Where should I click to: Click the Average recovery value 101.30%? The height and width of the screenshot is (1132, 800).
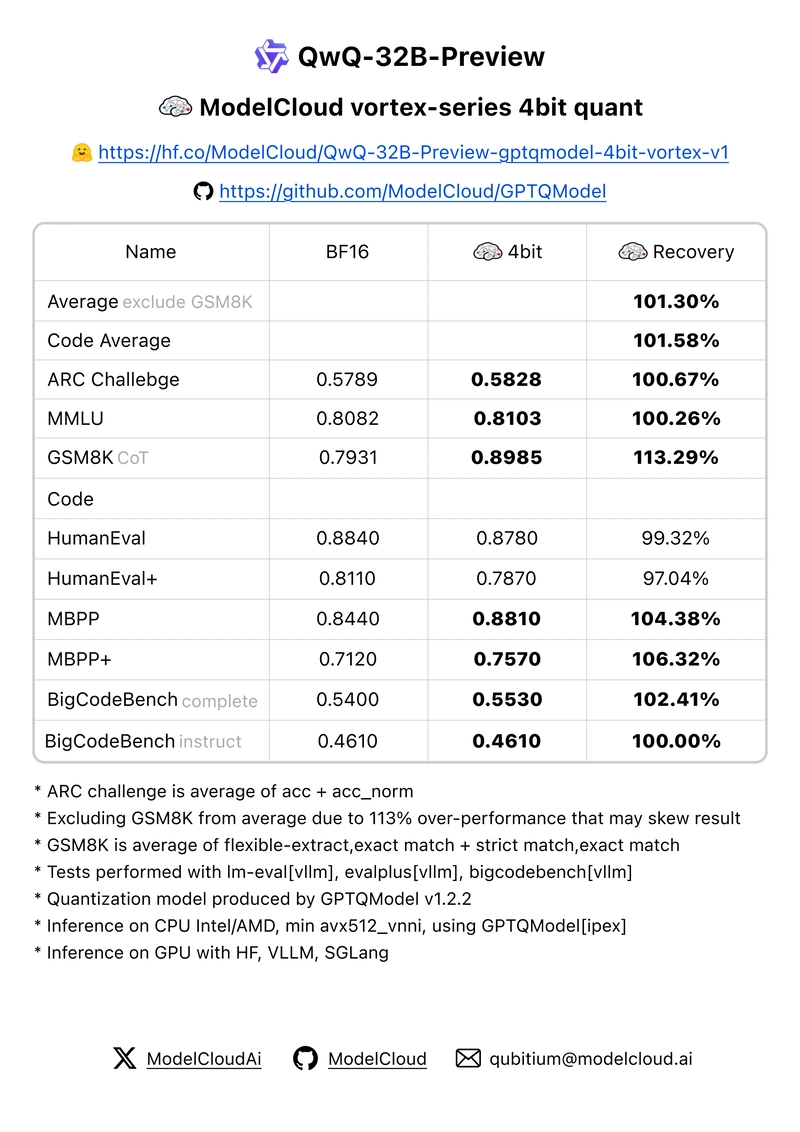[676, 302]
